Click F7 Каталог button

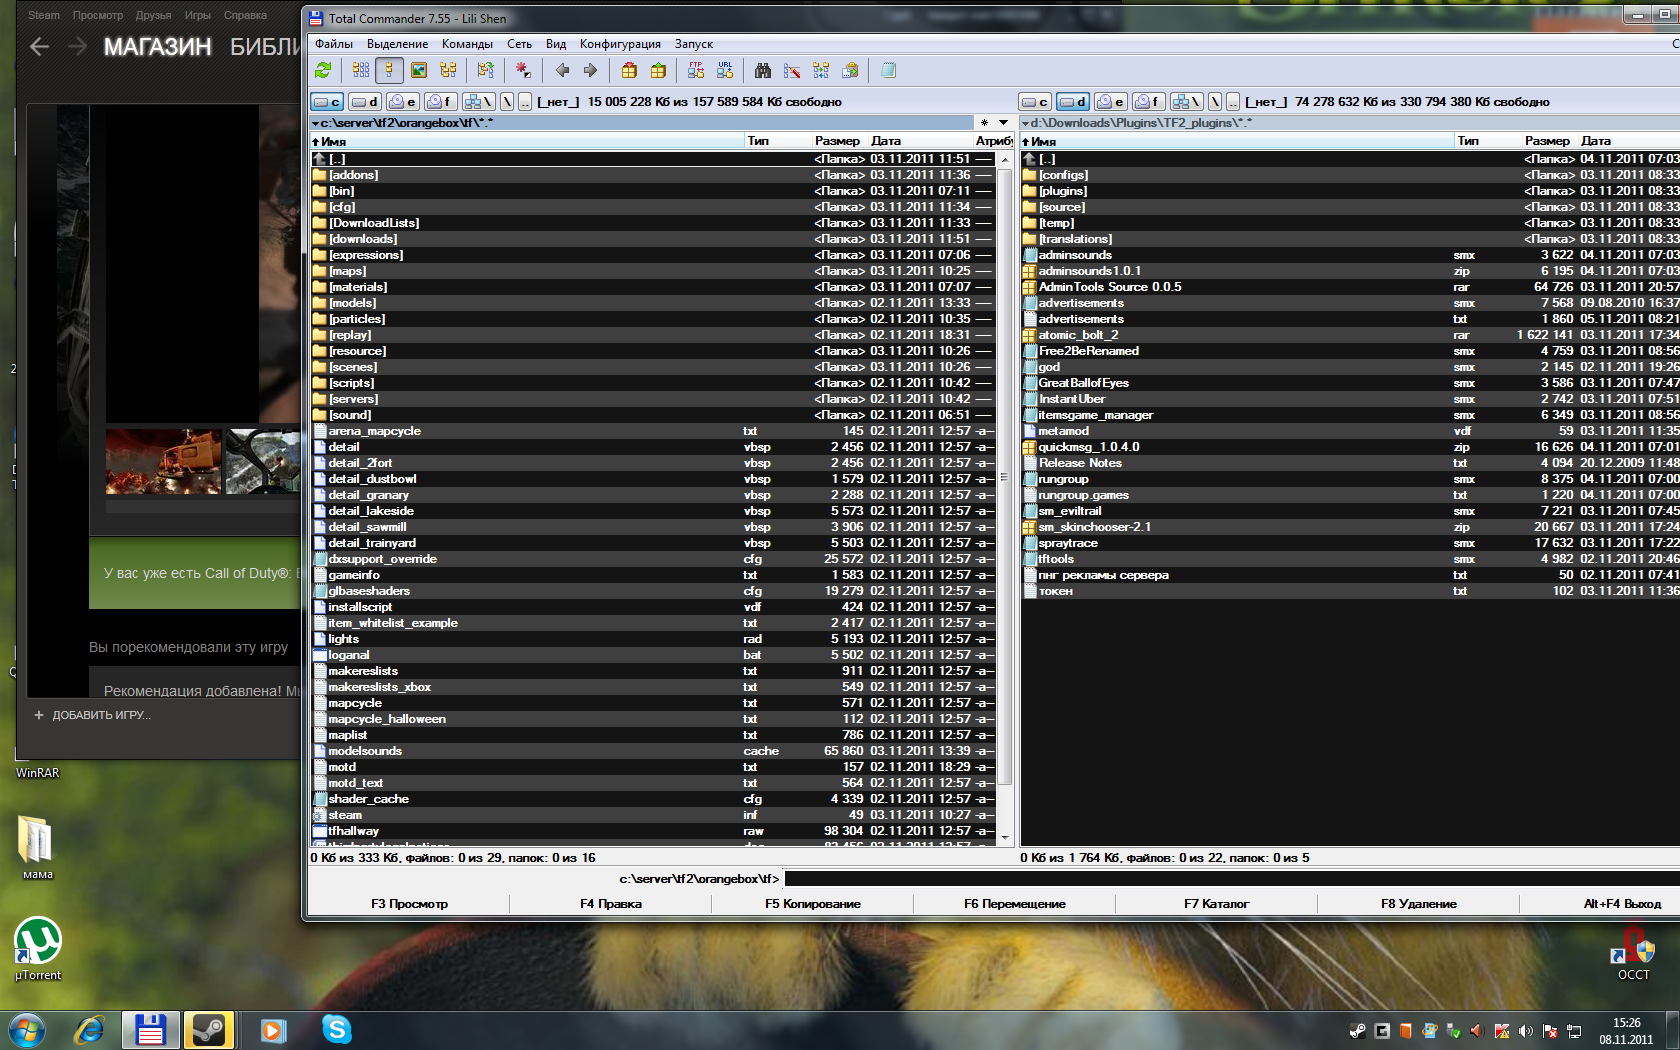(x=1216, y=903)
